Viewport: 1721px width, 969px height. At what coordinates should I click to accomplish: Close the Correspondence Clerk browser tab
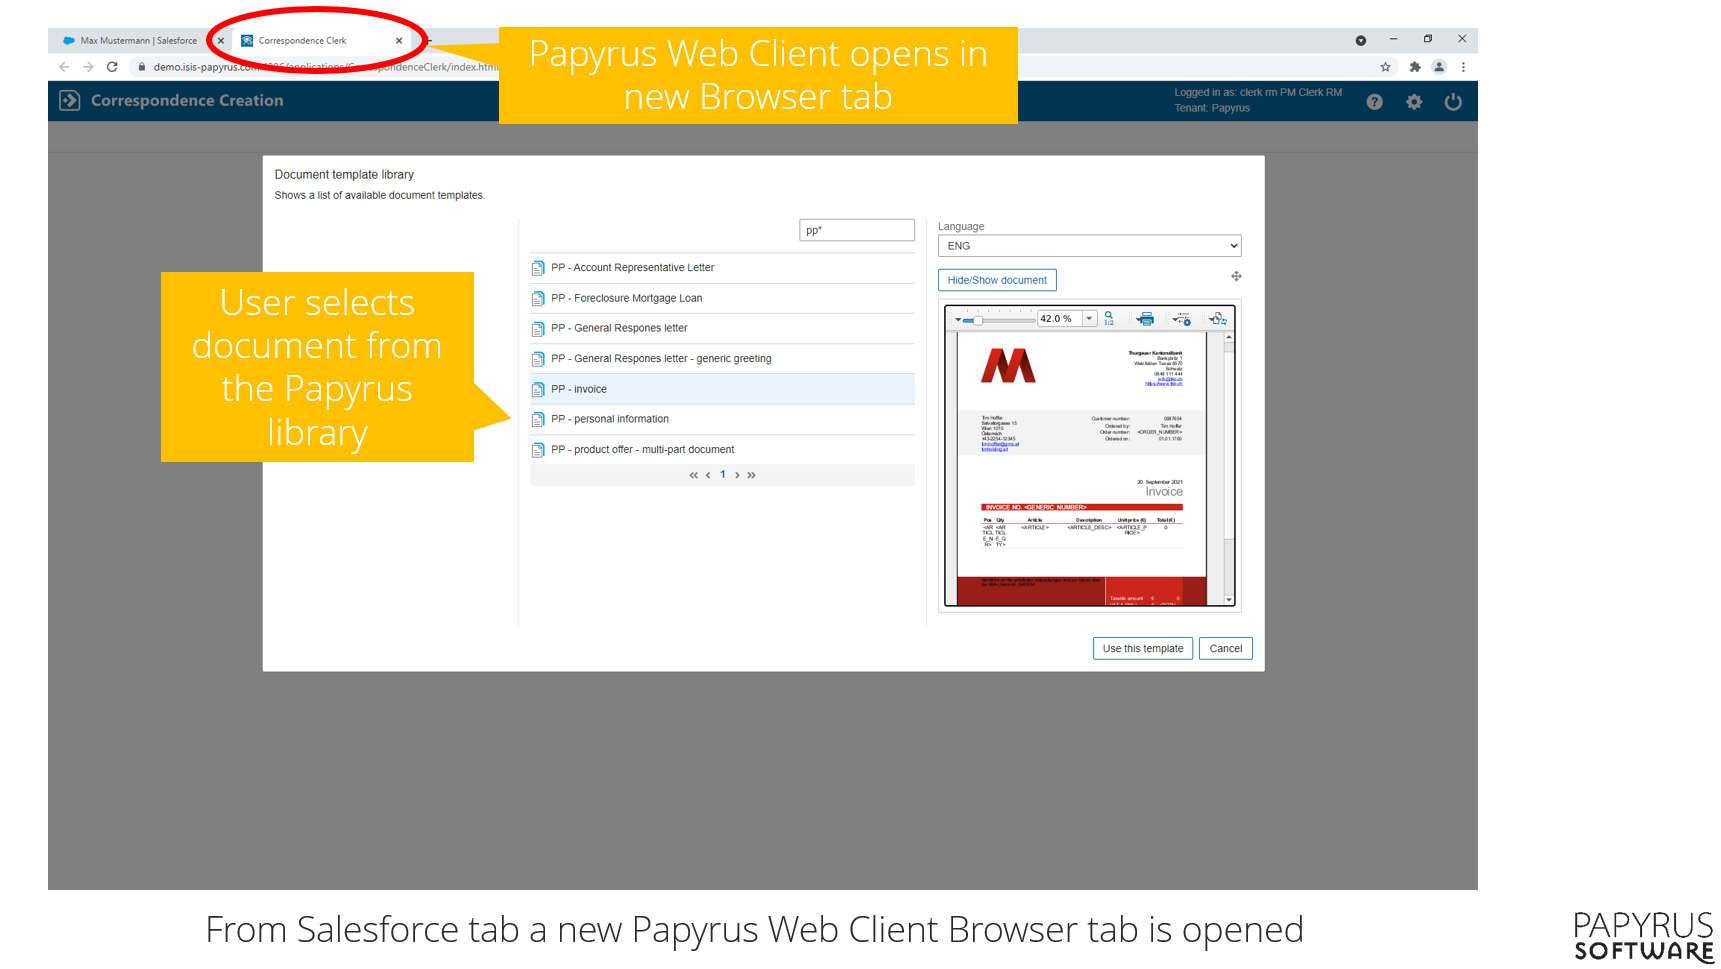coord(399,41)
